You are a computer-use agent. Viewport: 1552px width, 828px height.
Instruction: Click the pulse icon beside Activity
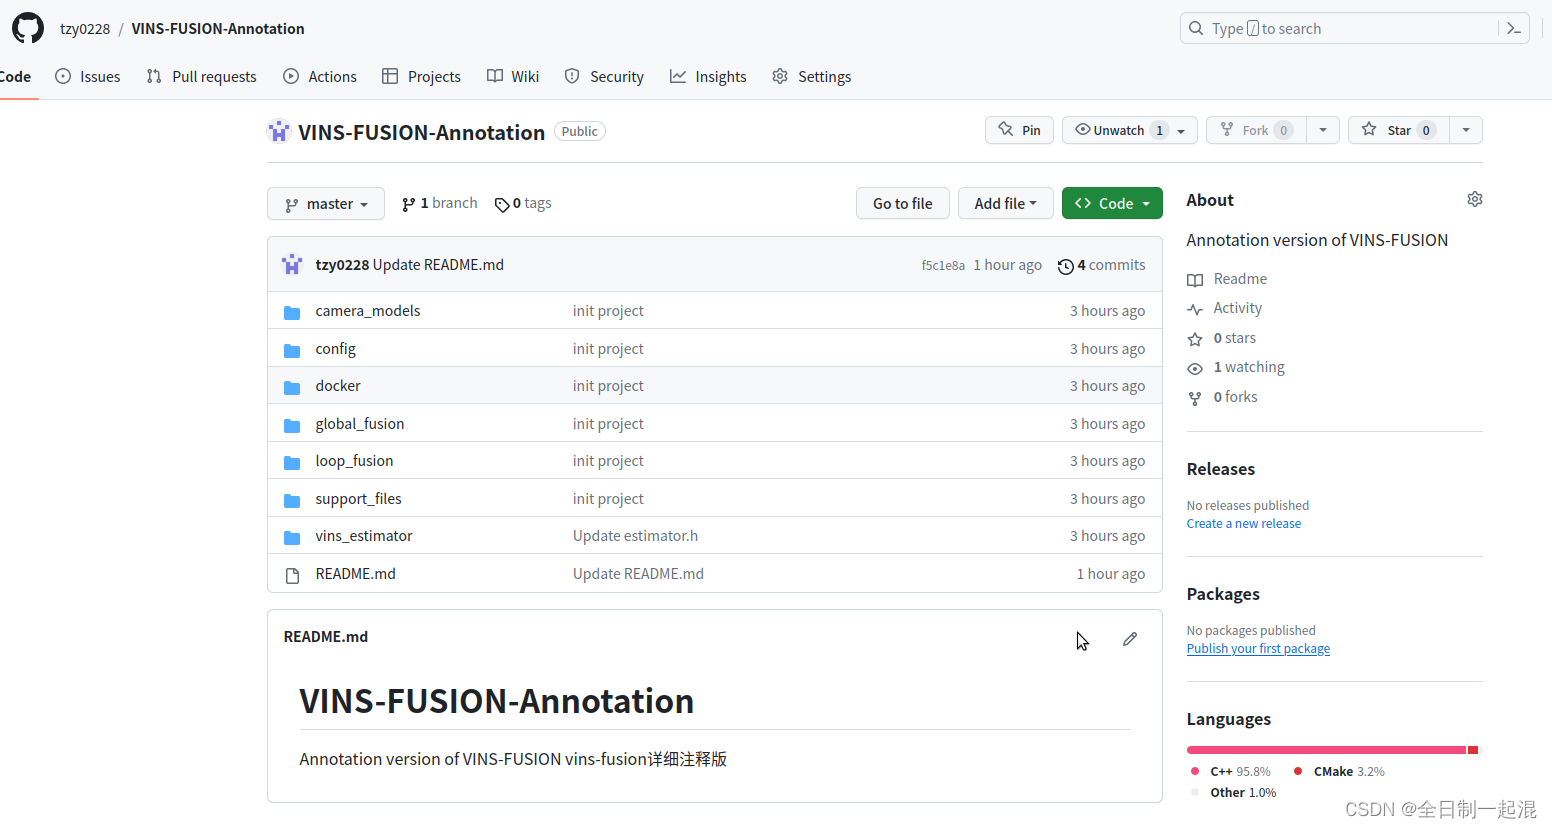(1195, 309)
